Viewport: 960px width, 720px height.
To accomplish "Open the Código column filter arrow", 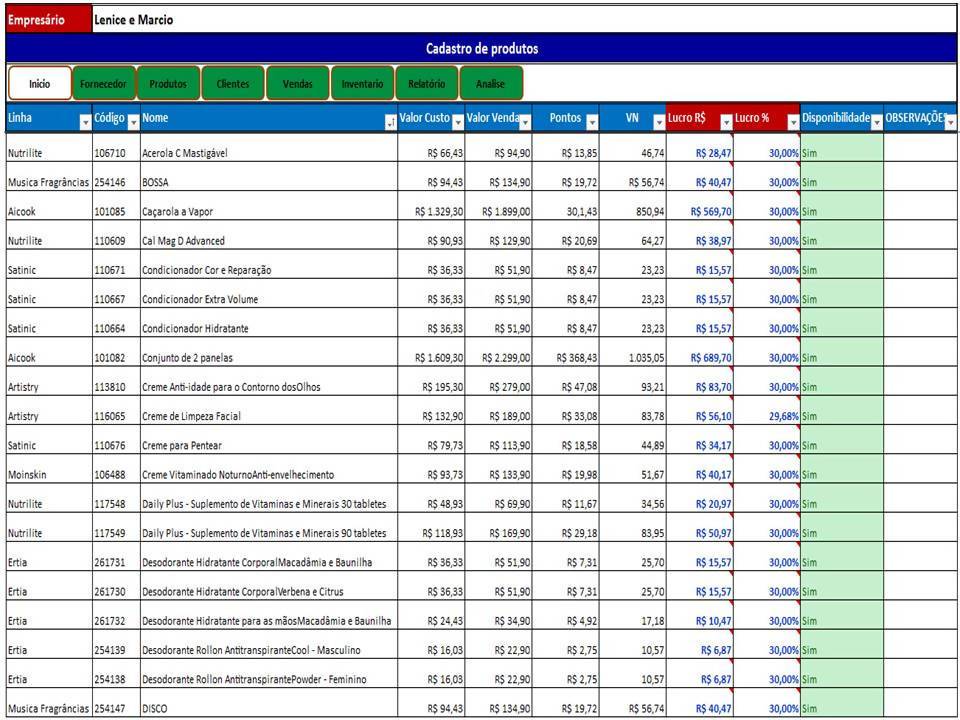I will [133, 123].
